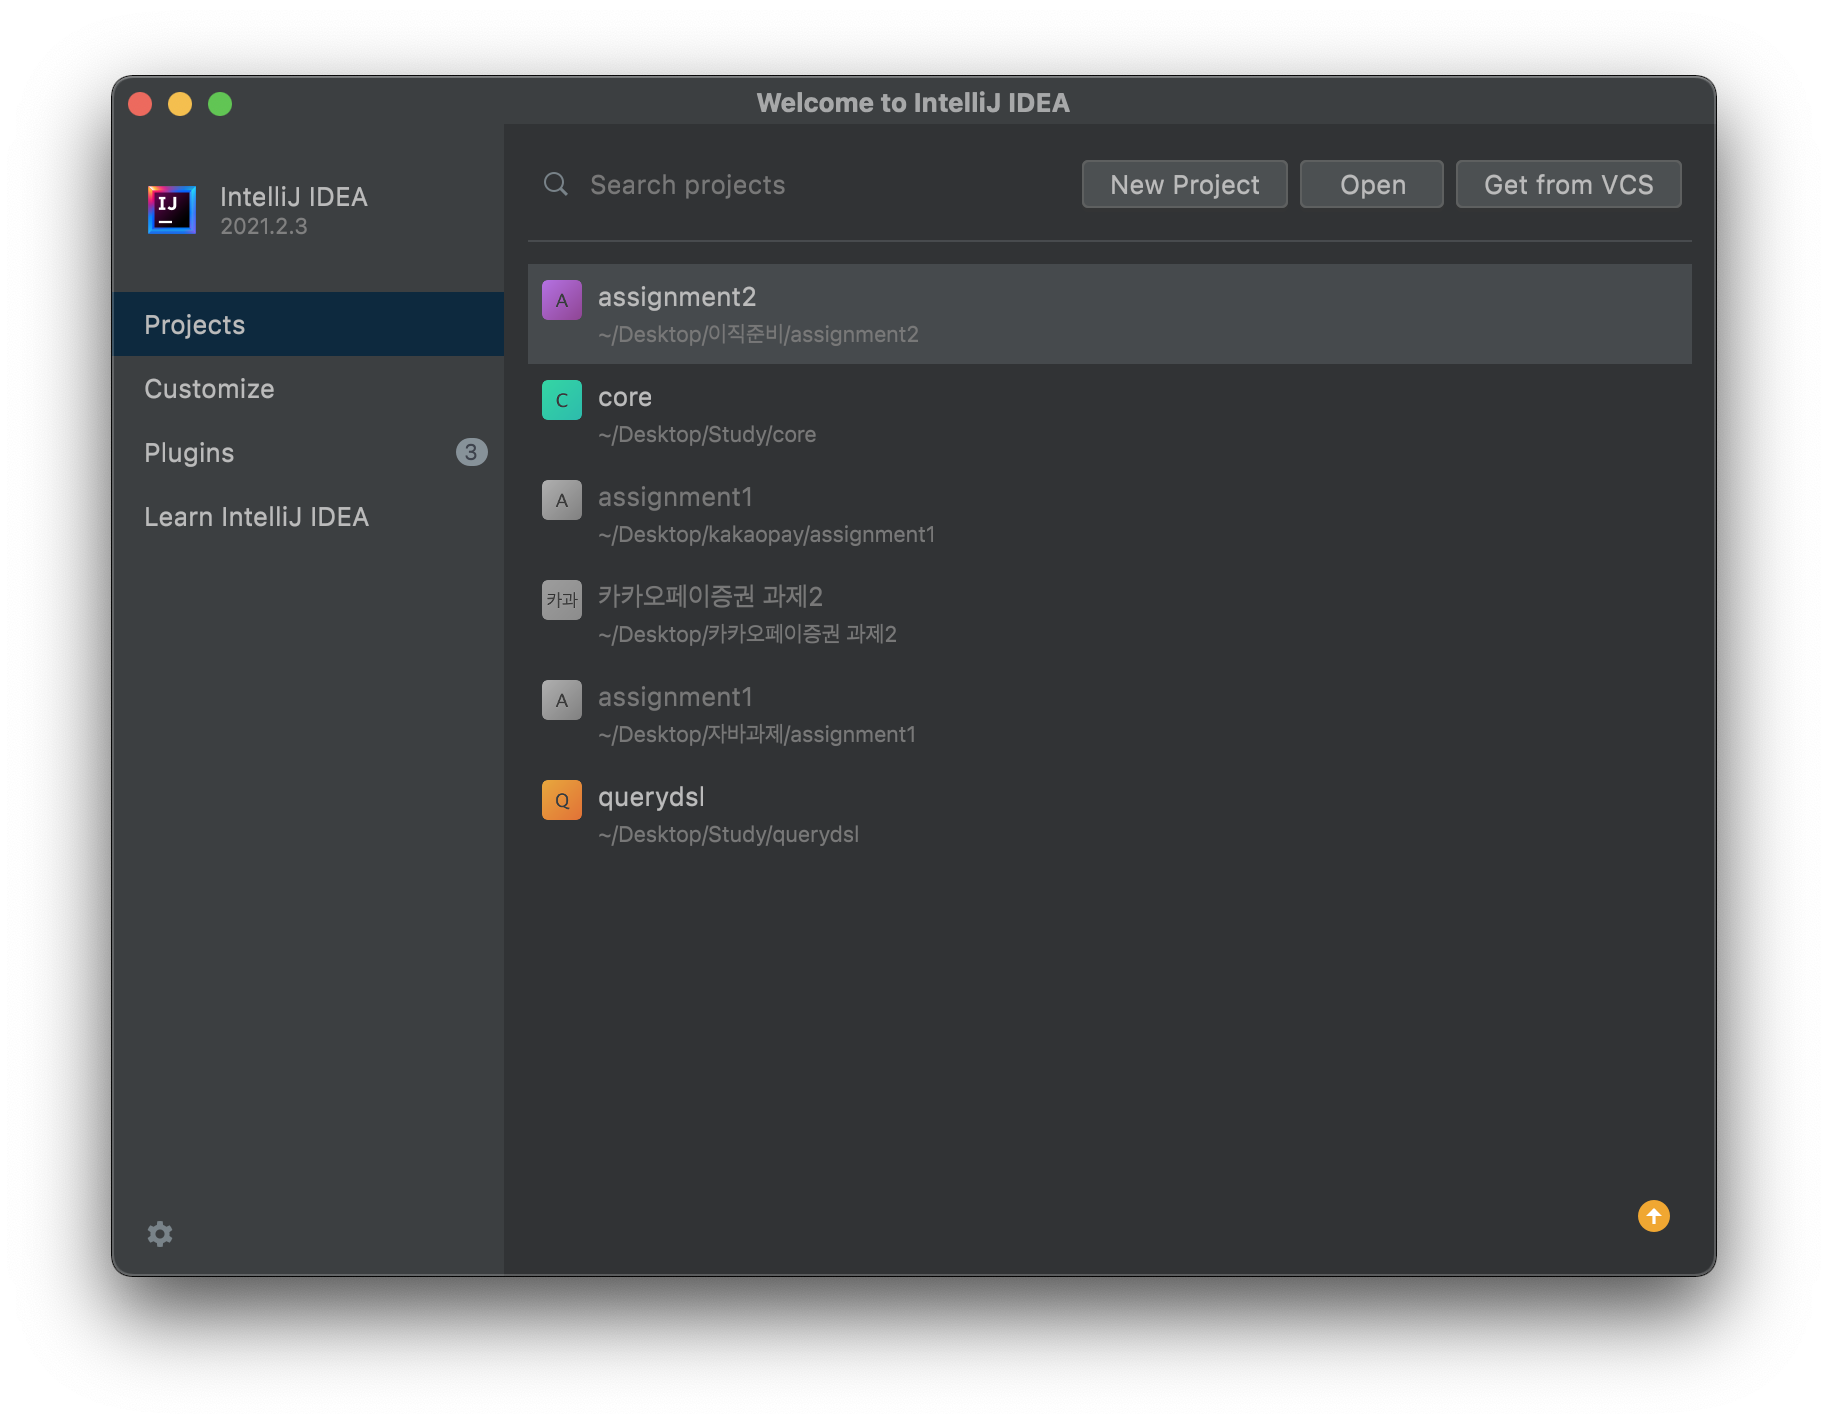Minimize the window with yellow button

(180, 104)
